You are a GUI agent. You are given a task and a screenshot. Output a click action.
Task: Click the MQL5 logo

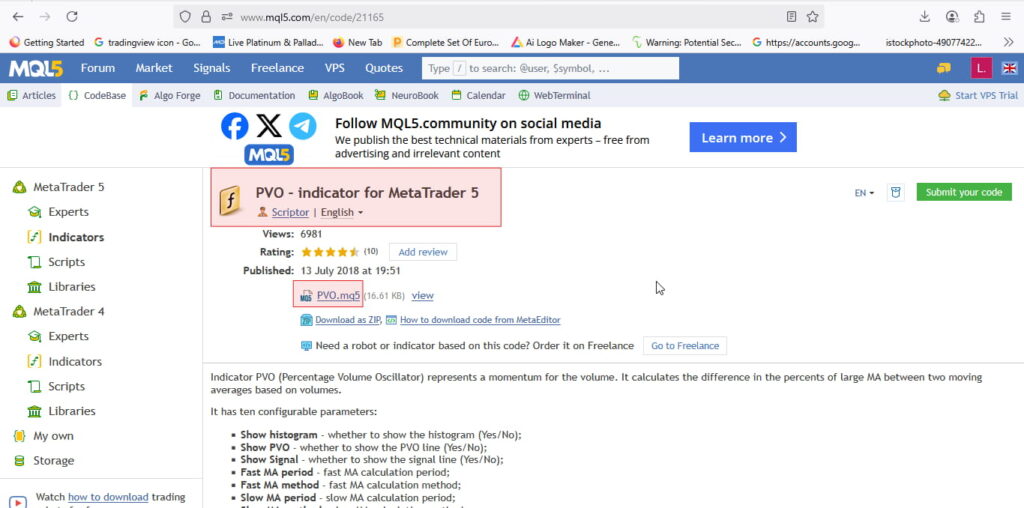tap(36, 68)
